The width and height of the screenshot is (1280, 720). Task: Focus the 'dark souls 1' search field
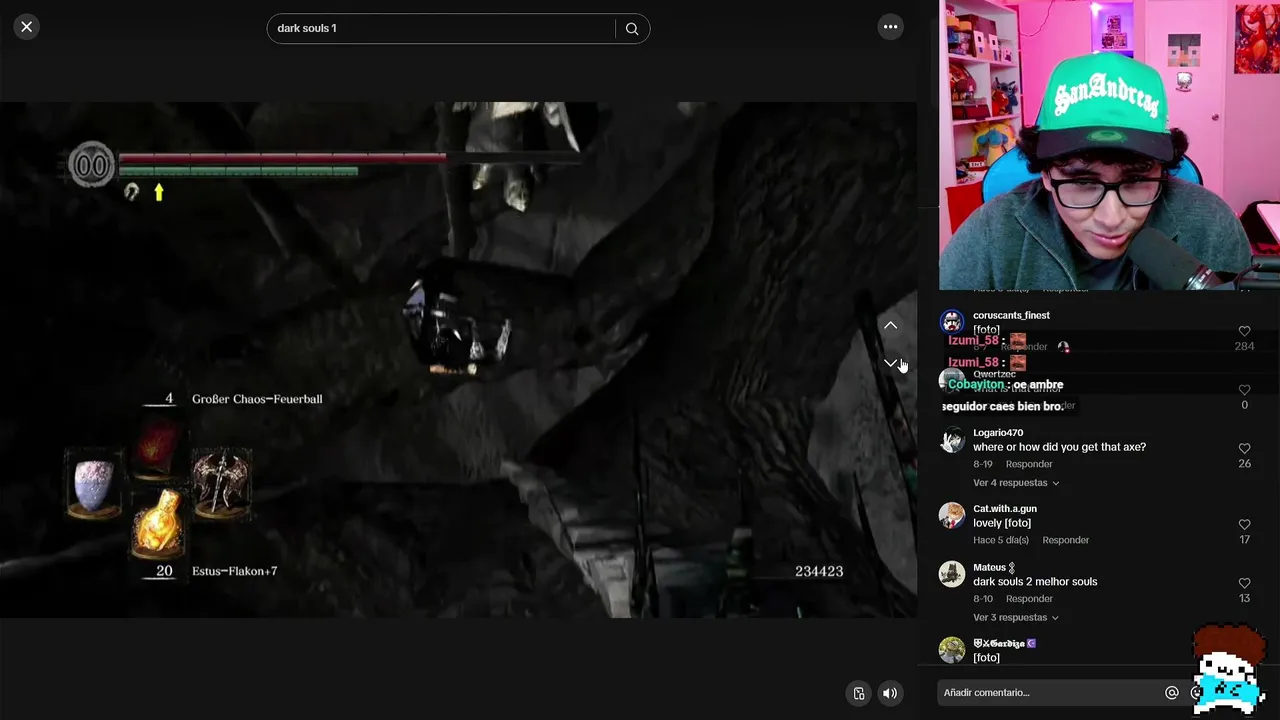[441, 28]
